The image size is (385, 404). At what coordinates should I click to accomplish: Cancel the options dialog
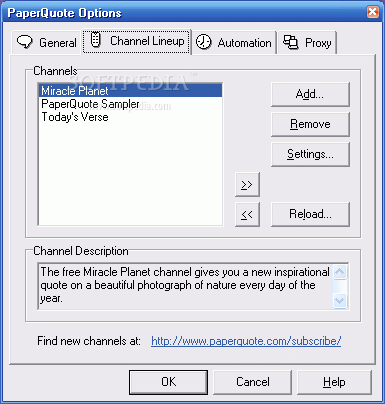tap(253, 382)
